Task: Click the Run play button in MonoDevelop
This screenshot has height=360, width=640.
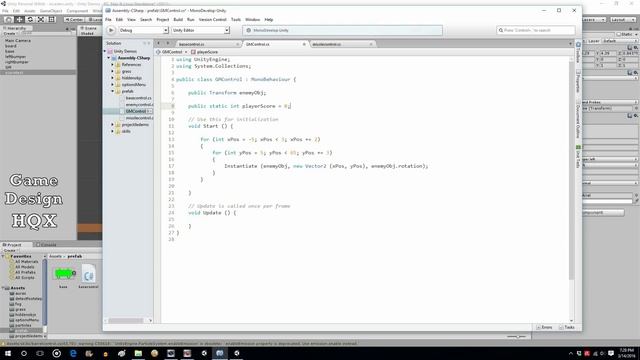Action: pos(111,30)
